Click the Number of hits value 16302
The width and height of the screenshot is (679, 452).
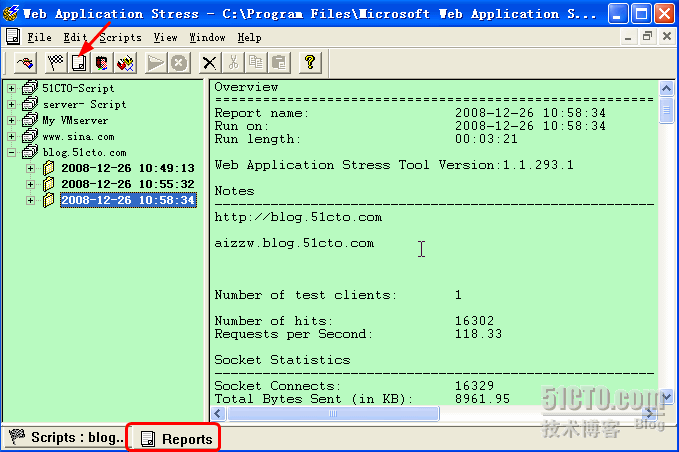pyautogui.click(x=474, y=321)
